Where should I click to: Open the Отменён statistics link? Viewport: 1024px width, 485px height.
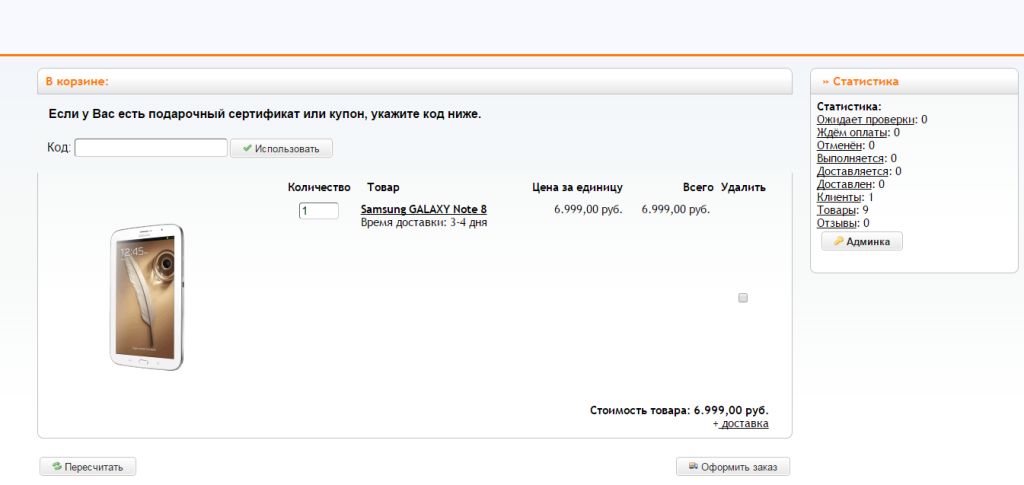point(840,146)
